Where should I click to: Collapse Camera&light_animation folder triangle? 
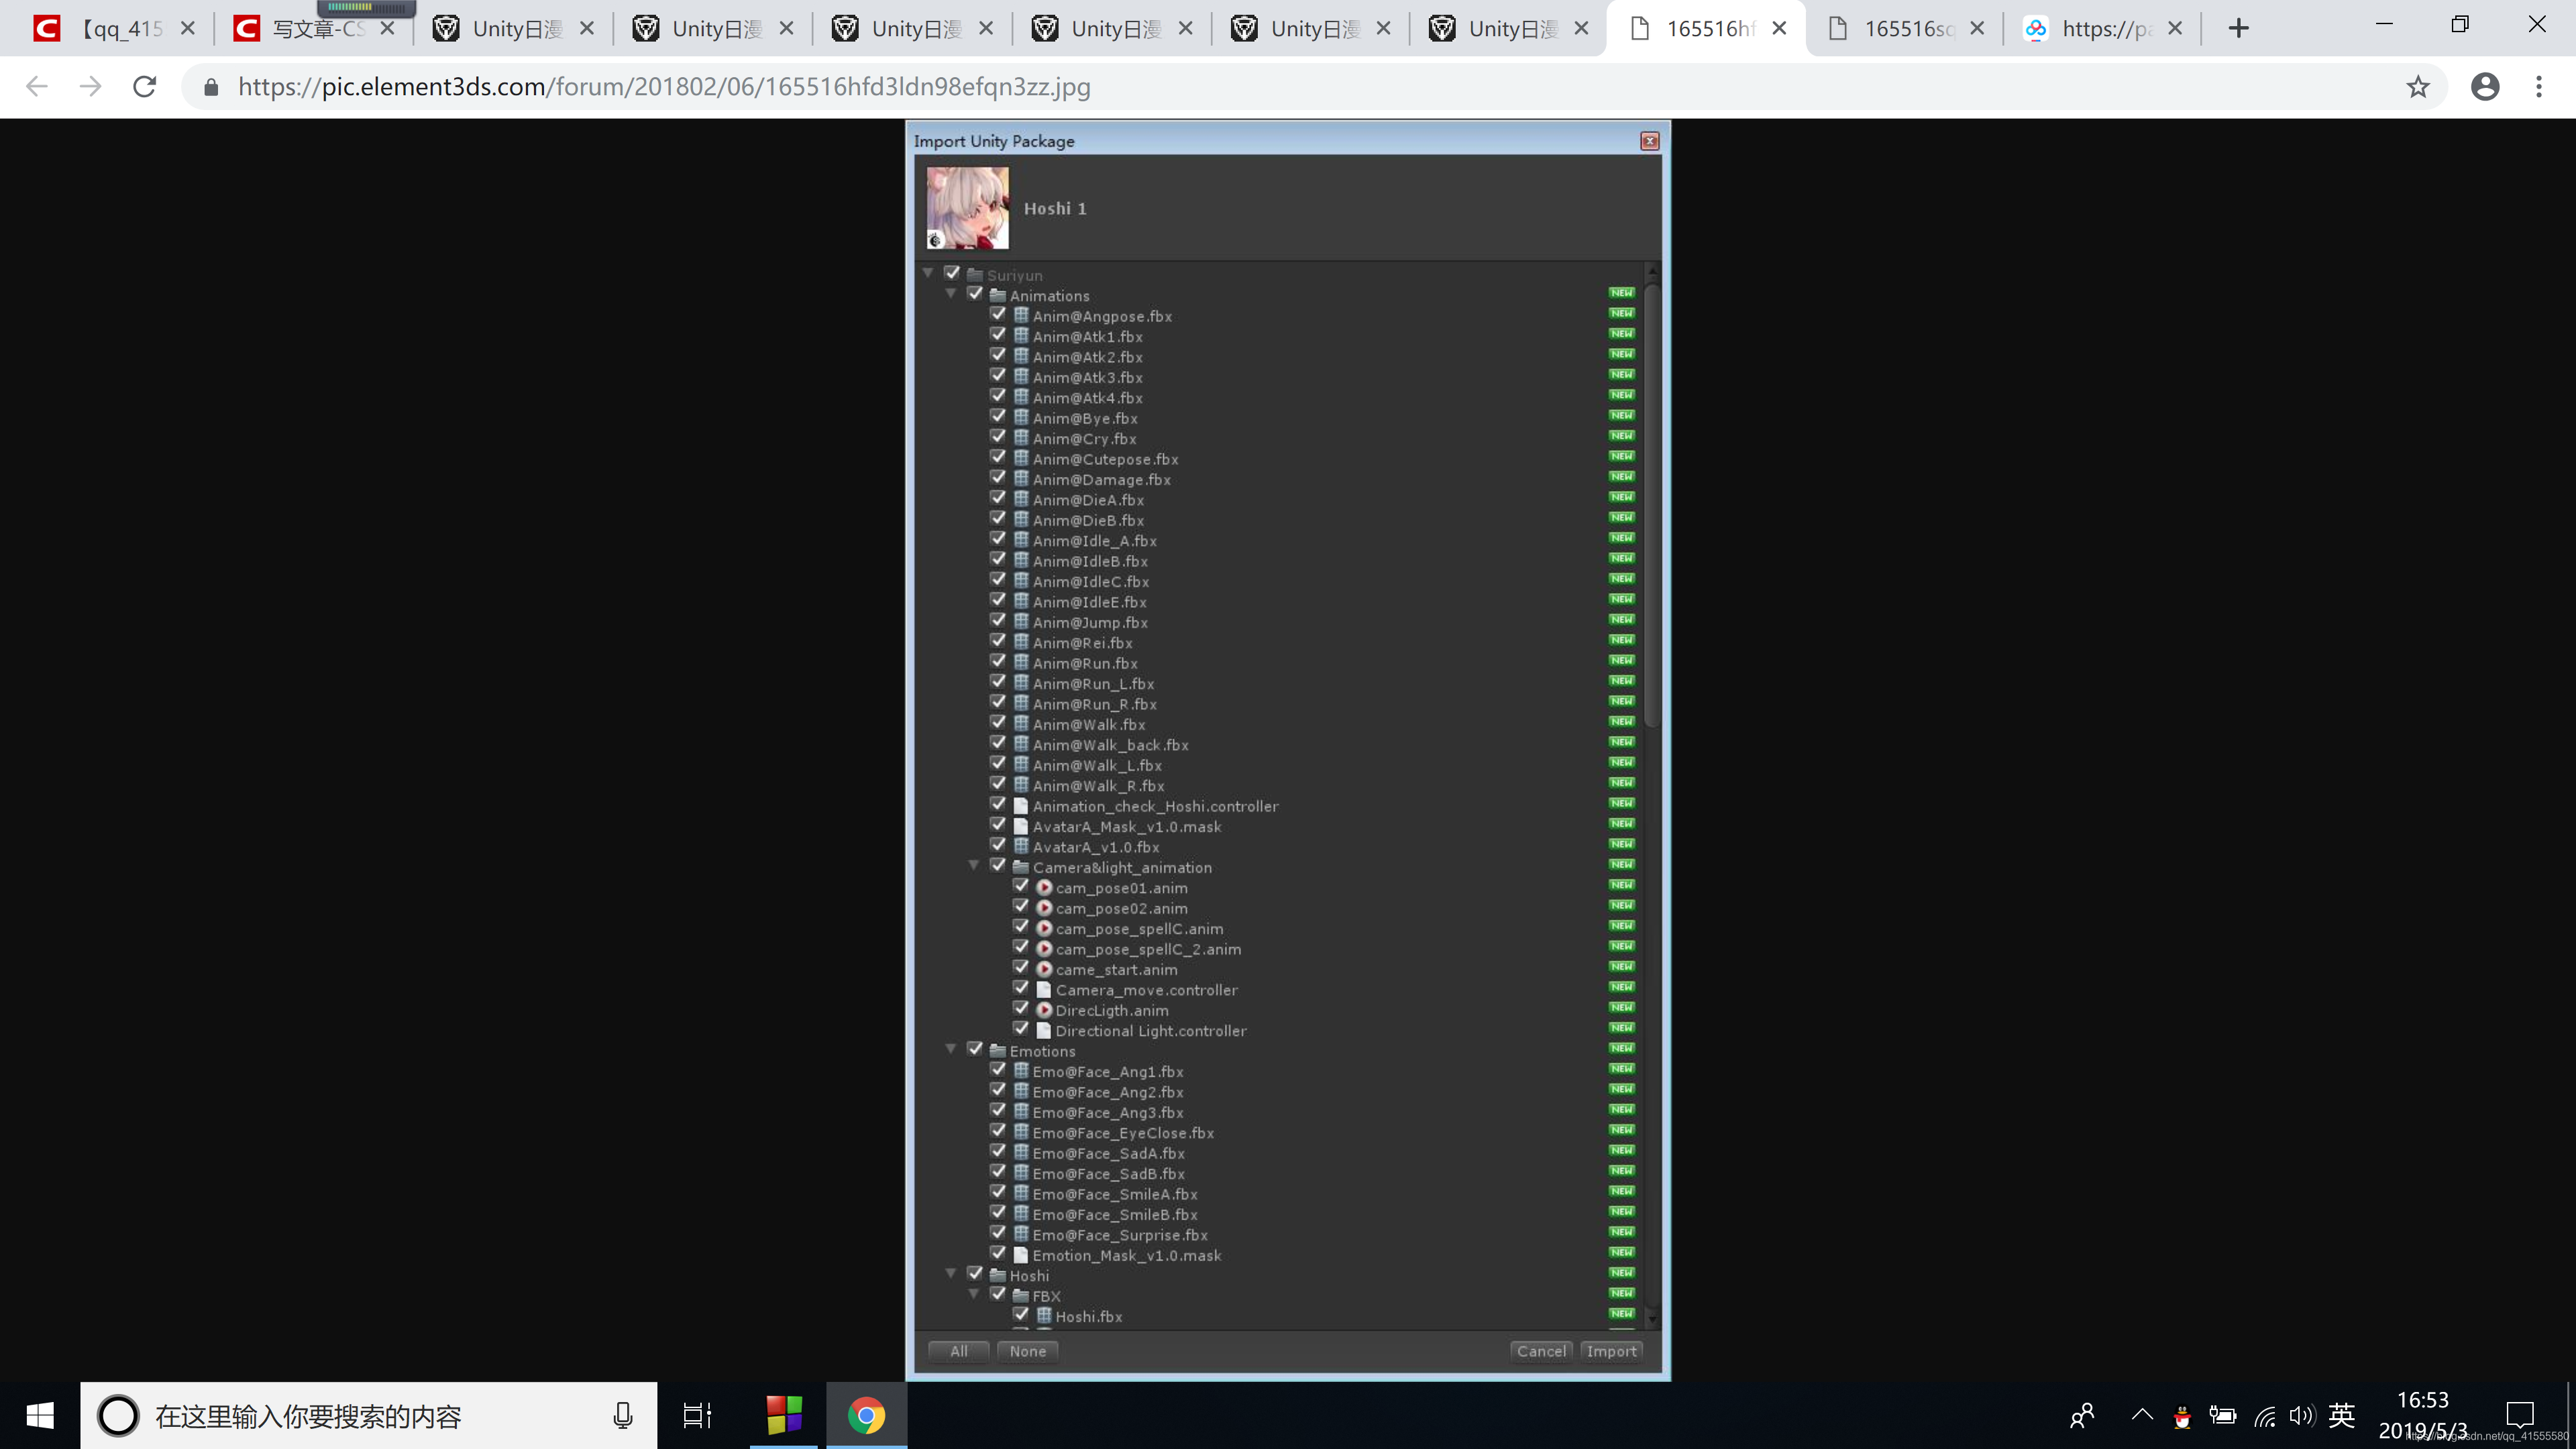pyautogui.click(x=974, y=866)
